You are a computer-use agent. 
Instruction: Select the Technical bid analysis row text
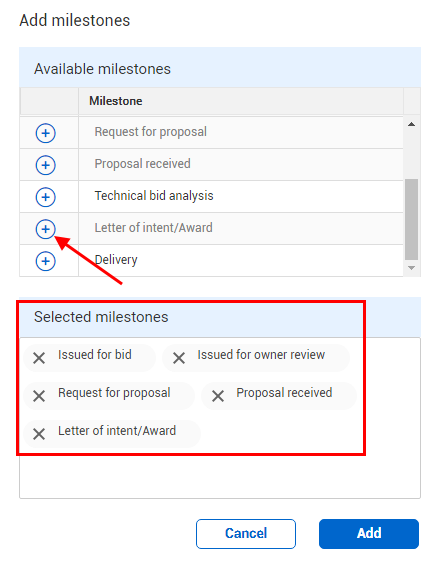click(x=154, y=196)
